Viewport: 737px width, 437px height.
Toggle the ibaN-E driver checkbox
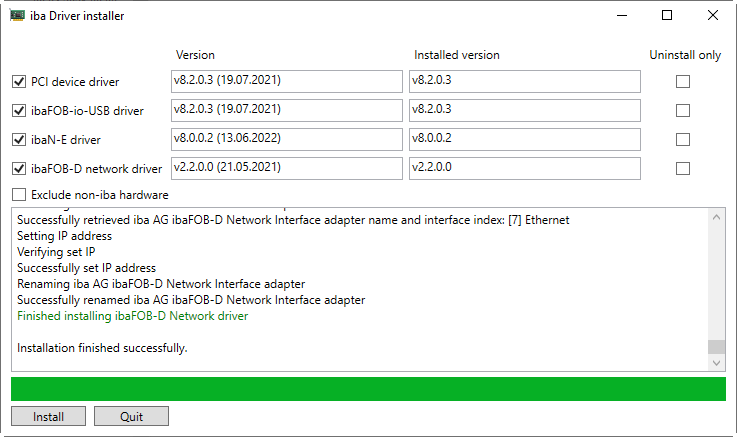[x=19, y=140]
